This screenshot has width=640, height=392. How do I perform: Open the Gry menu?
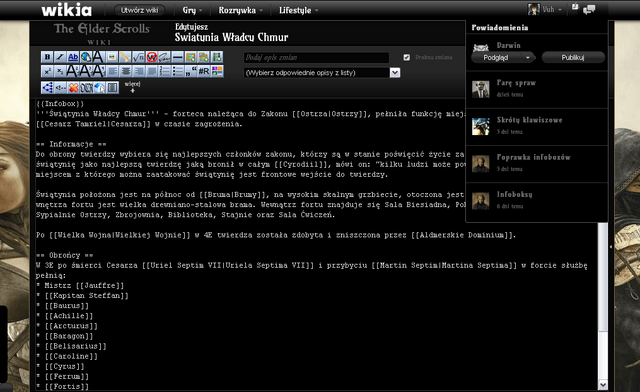192,10
